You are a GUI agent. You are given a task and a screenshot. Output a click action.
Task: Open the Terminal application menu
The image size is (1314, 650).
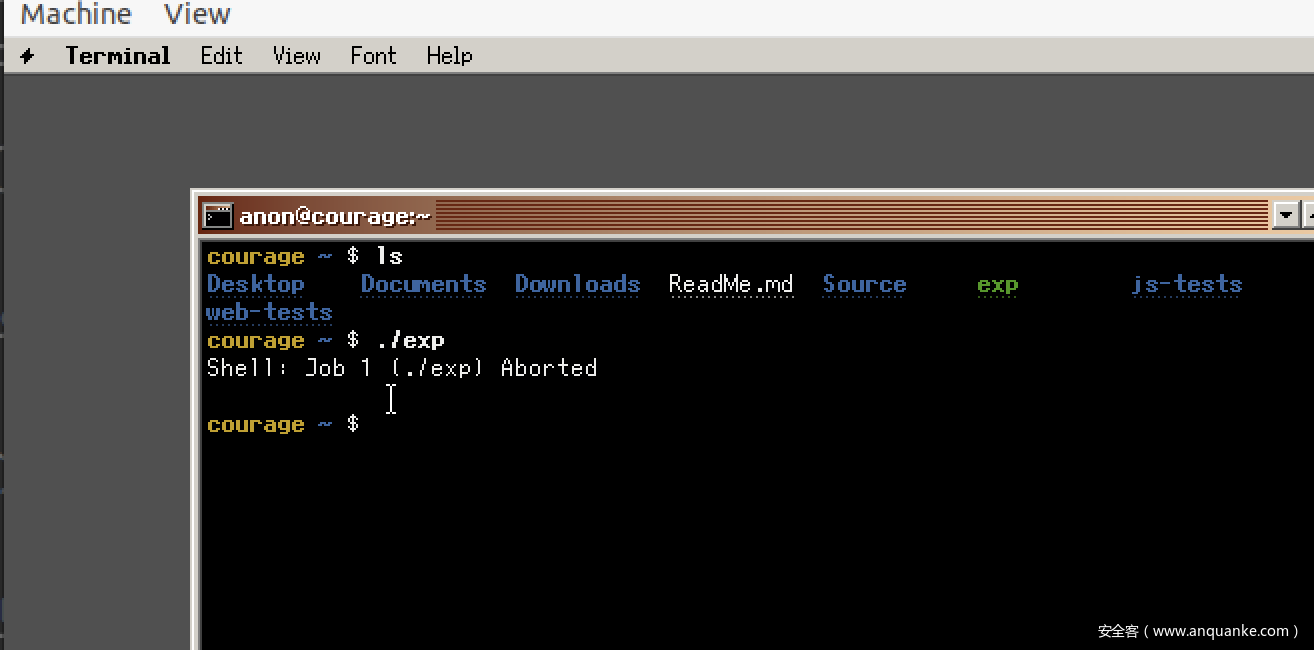click(118, 56)
